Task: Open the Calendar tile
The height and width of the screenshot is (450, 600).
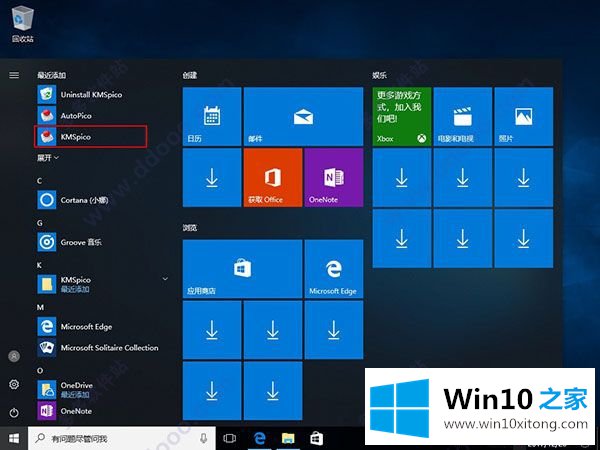Action: pyautogui.click(x=212, y=116)
